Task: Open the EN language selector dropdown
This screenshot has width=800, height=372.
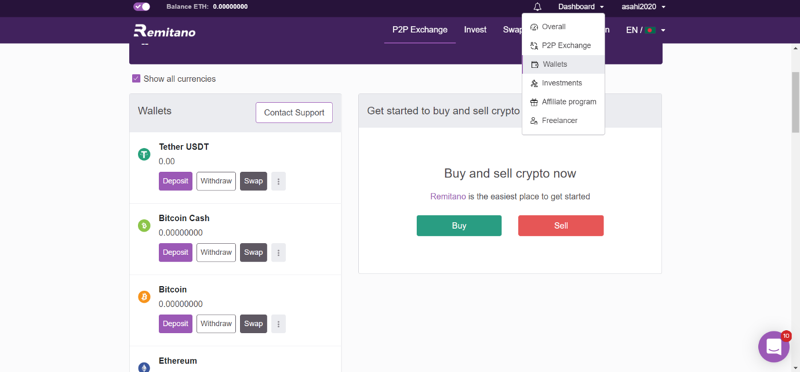Action: pos(645,30)
